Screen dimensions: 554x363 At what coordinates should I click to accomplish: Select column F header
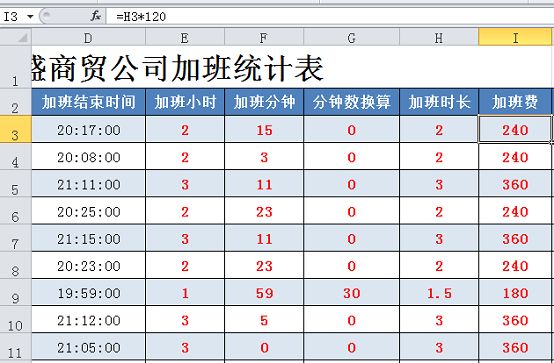click(264, 37)
